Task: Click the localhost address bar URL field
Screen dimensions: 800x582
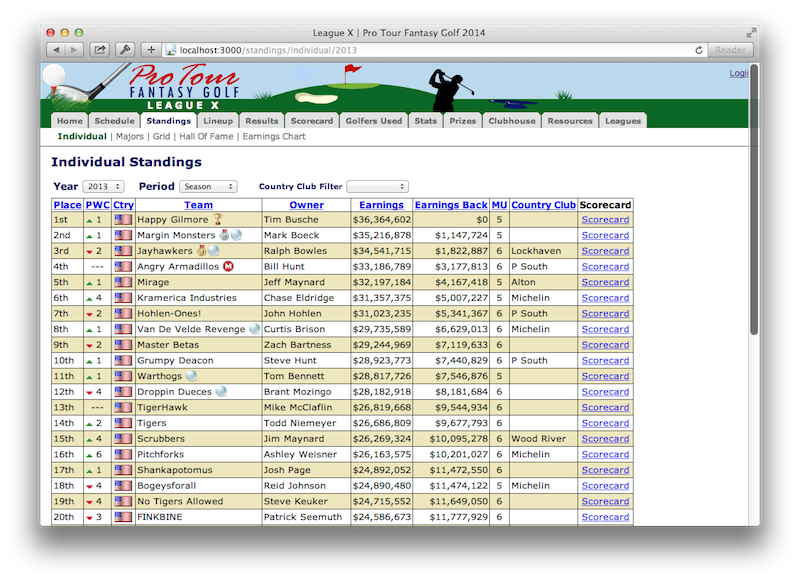Action: click(420, 49)
